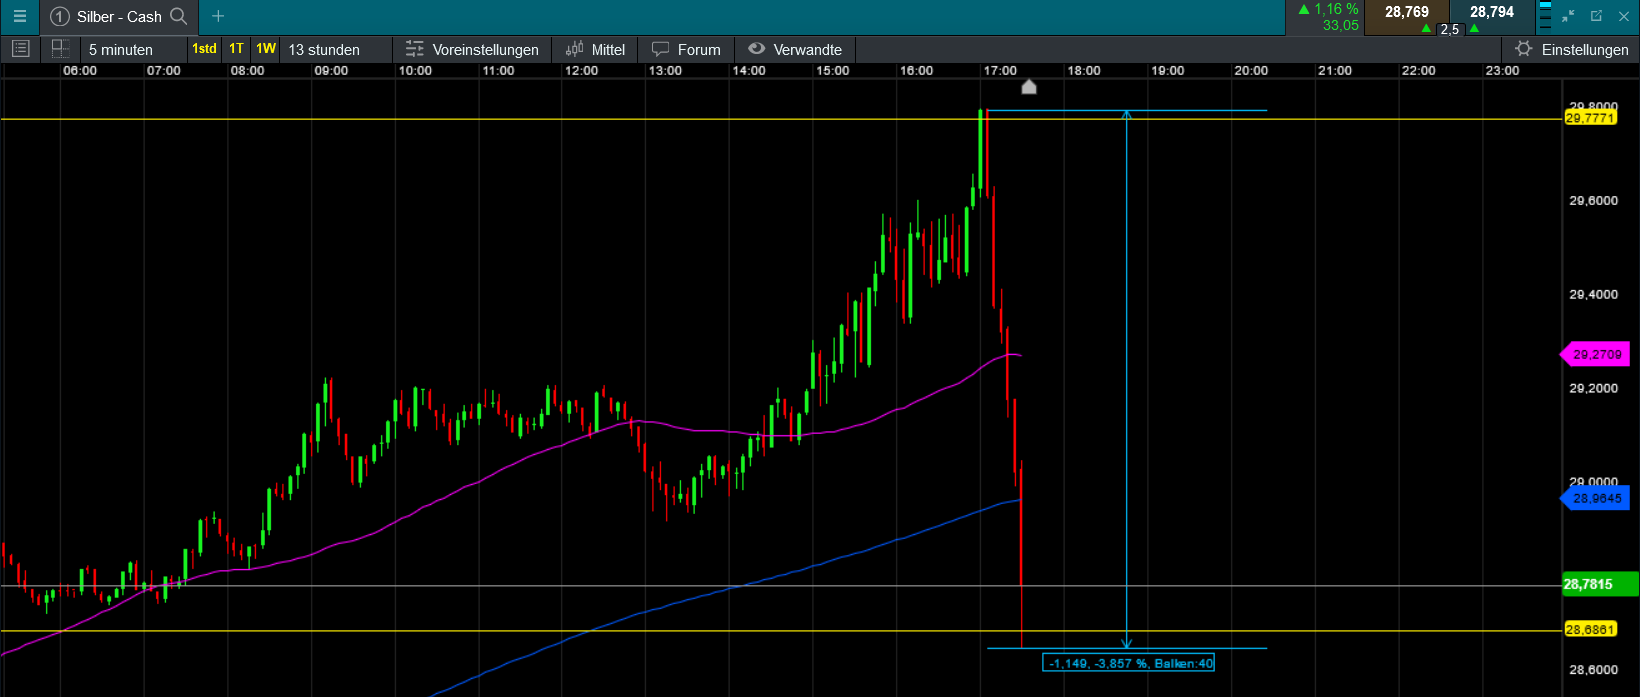Click the Voreinstellungen sliders icon
1640x697 pixels.
pos(414,49)
